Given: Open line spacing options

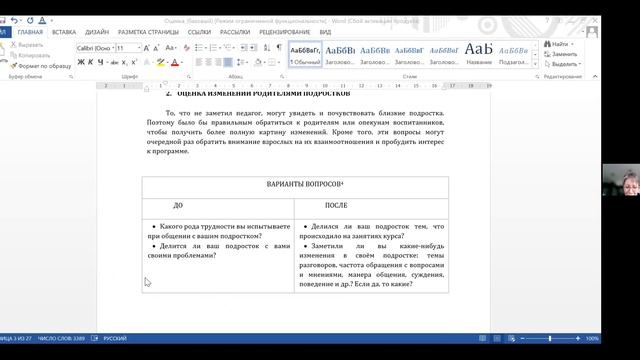Looking at the screenshot, I should coord(241,62).
